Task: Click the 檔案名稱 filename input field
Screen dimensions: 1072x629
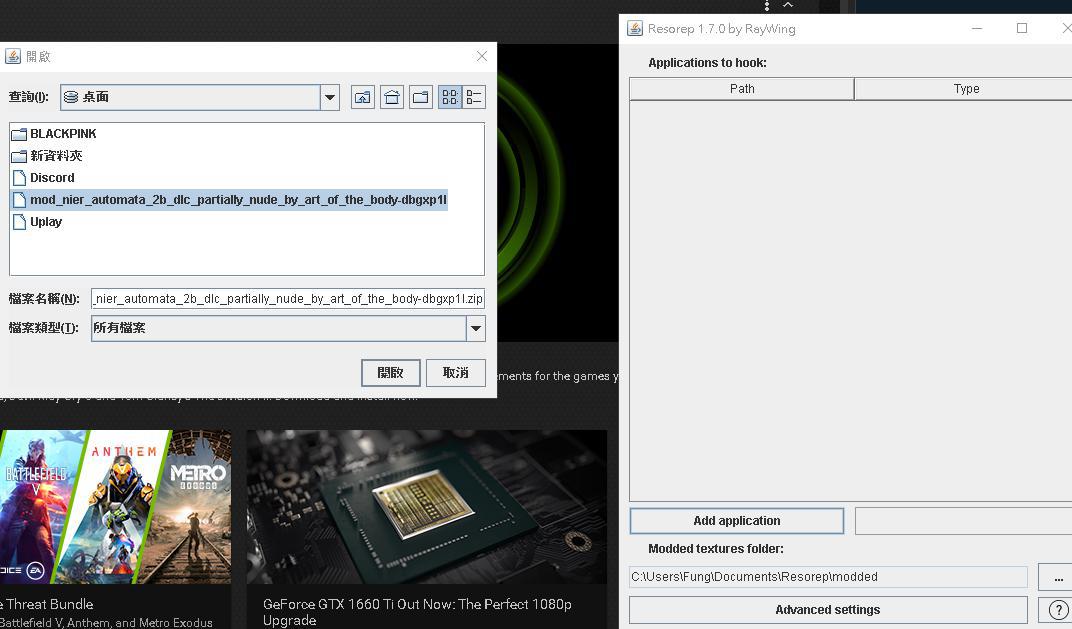Action: (287, 298)
